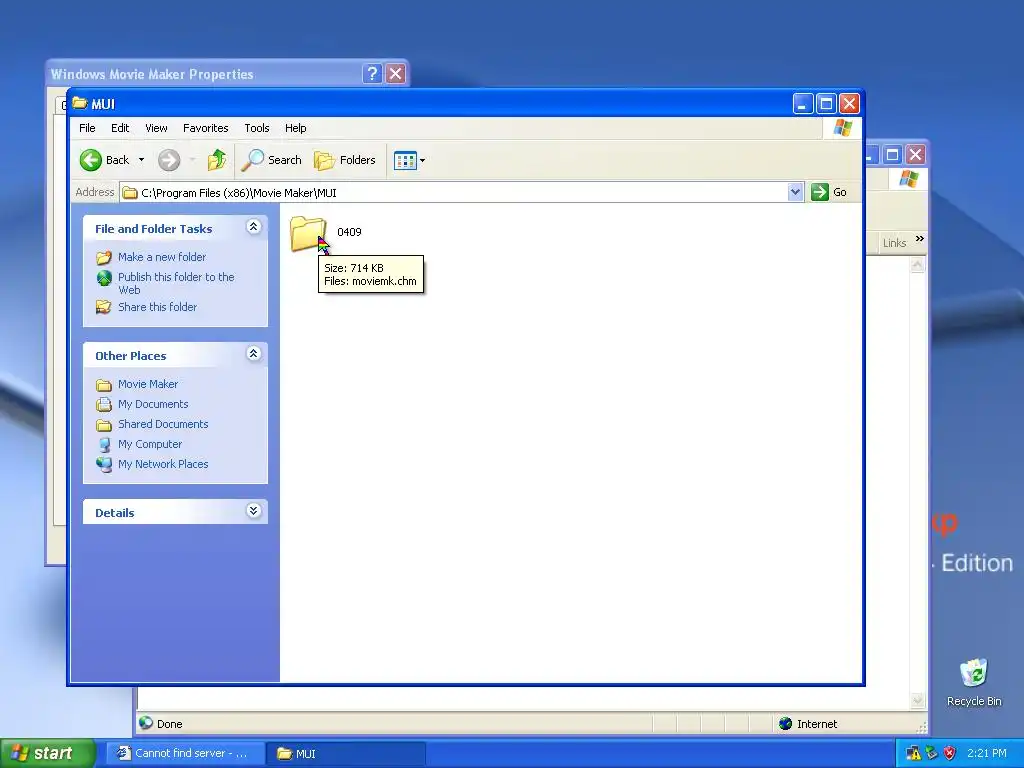The height and width of the screenshot is (768, 1024).
Task: Select the 0409 folder icon
Action: (x=308, y=233)
